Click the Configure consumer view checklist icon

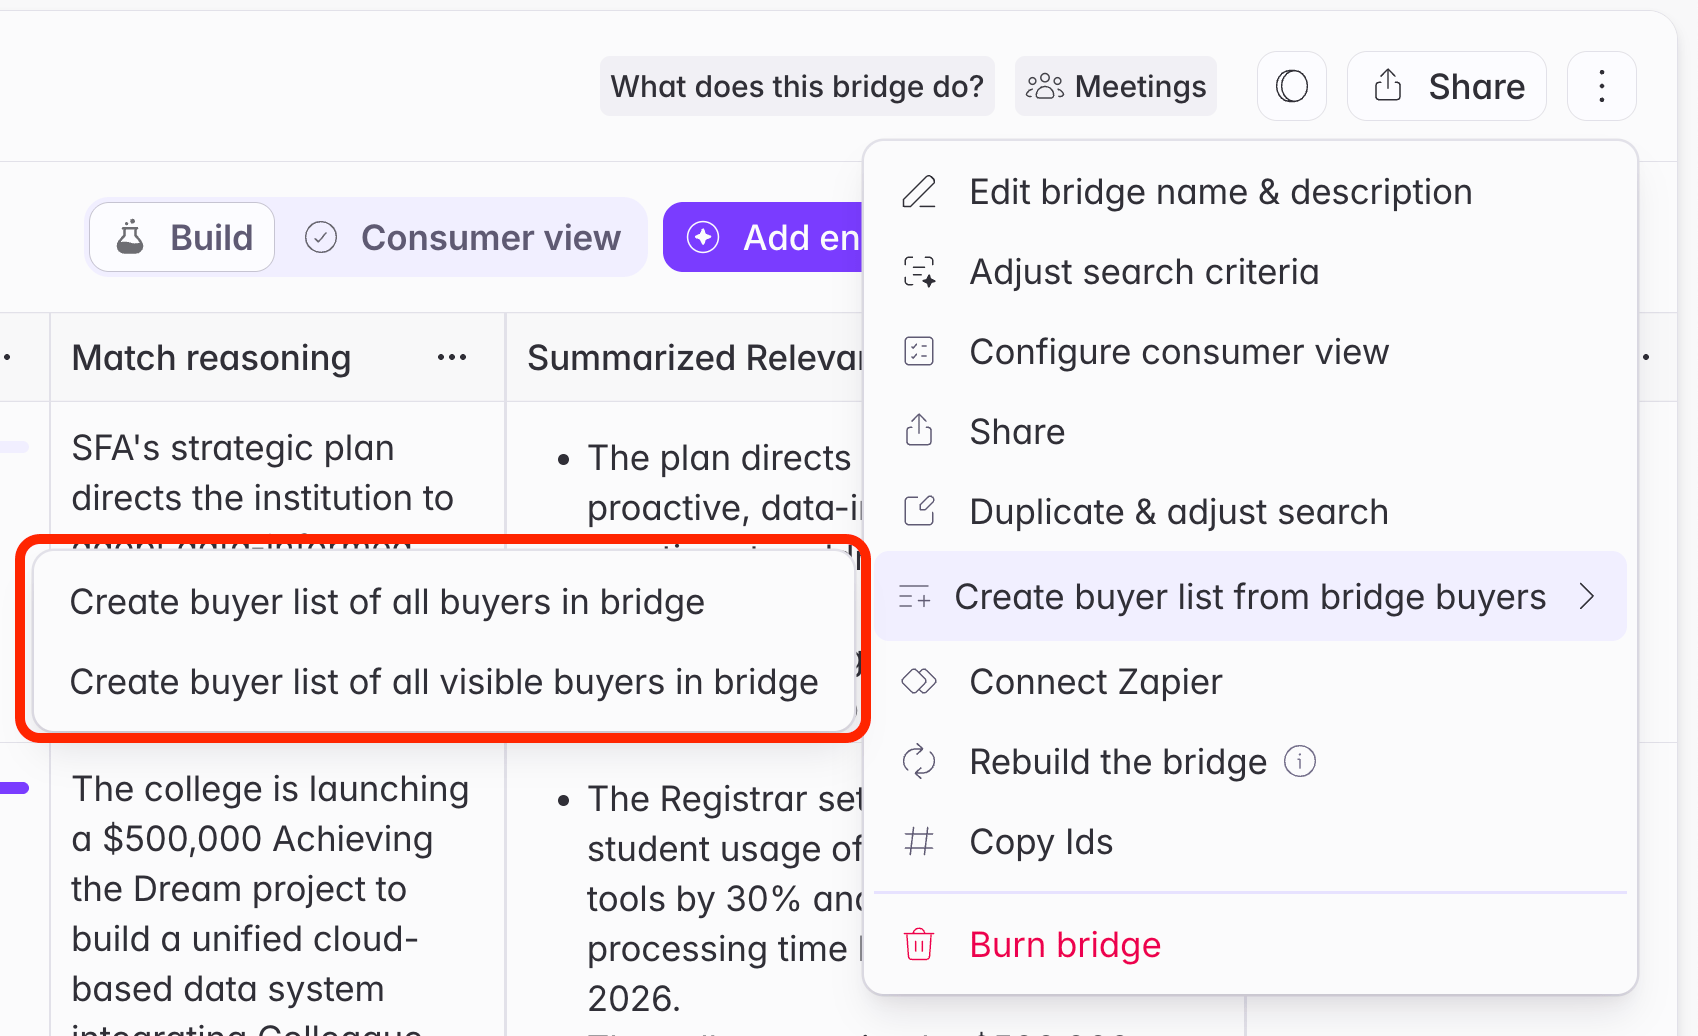pos(919,352)
